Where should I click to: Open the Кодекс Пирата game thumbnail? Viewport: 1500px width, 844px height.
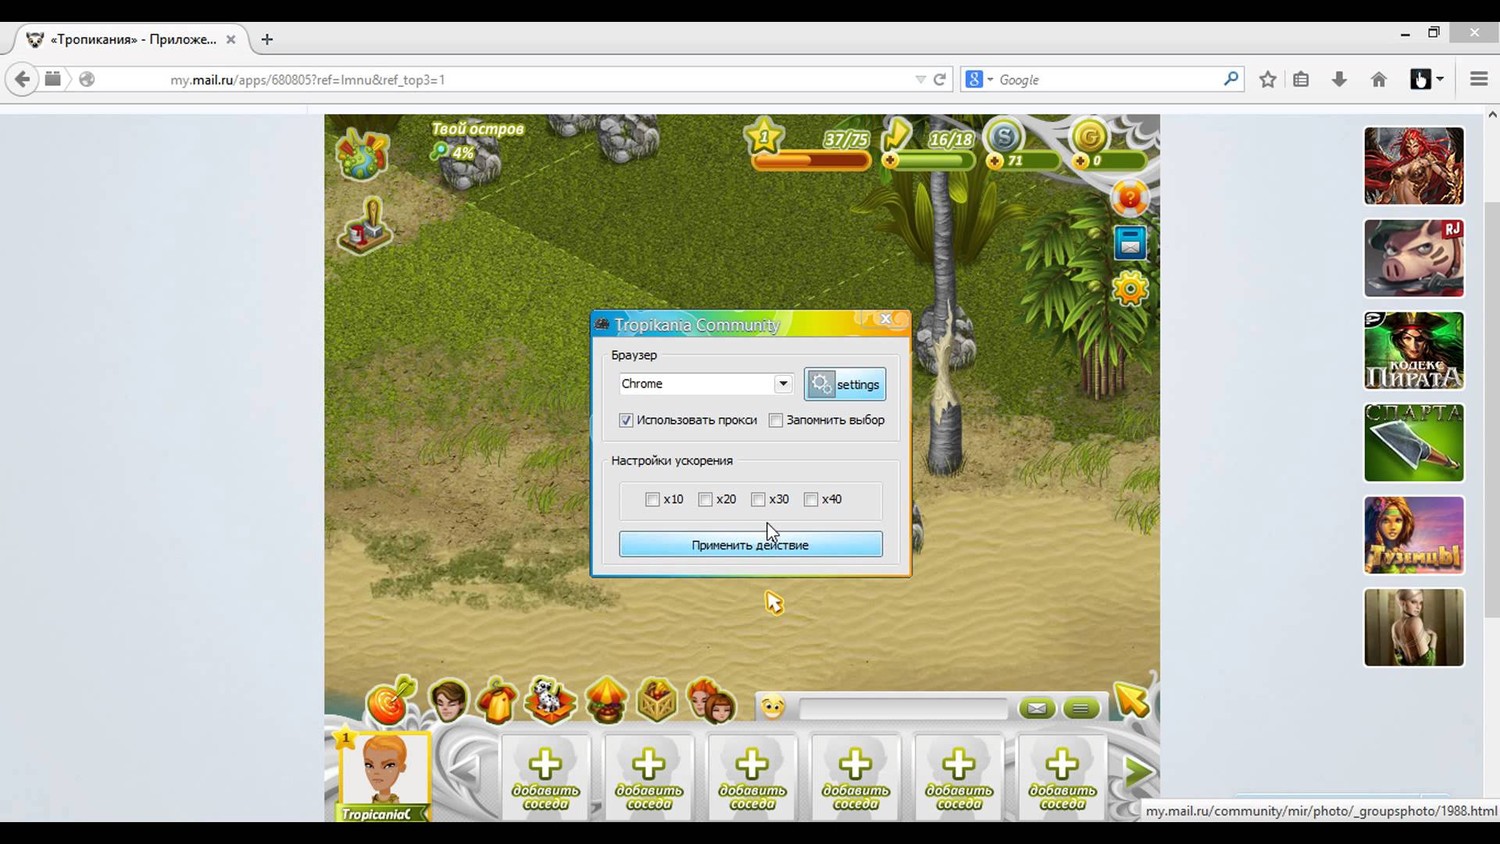click(x=1413, y=351)
